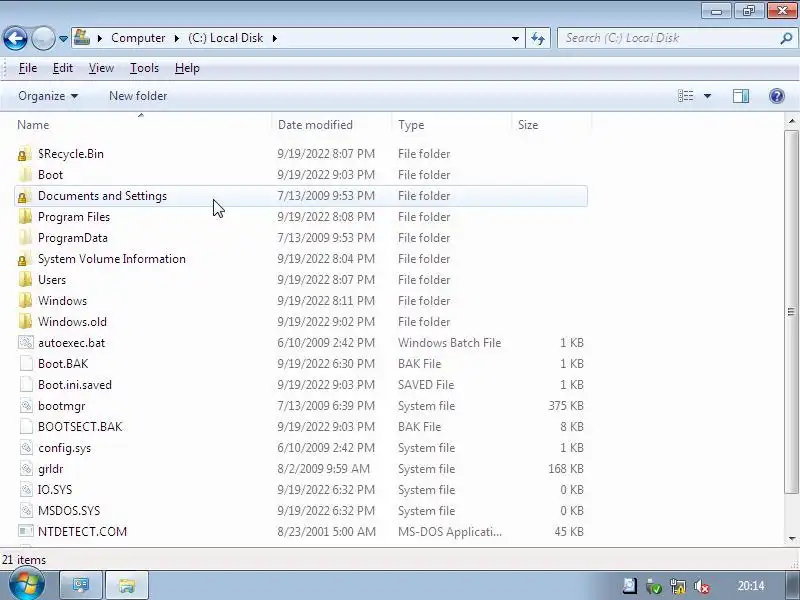Expand arrow after Computer breadcrumb
The width and height of the screenshot is (800, 600).
coord(177,38)
